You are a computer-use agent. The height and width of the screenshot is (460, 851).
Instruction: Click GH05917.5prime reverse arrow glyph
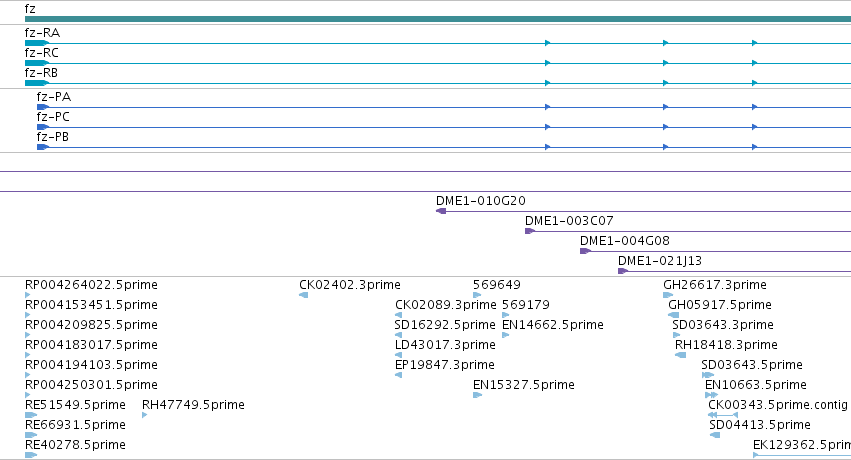[674, 315]
